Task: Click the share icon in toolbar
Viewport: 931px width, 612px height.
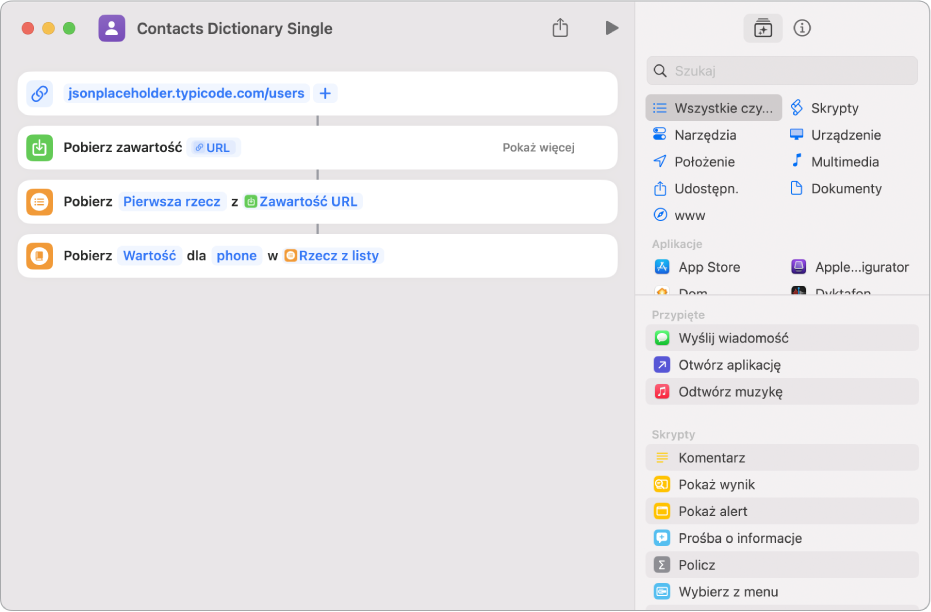Action: click(x=560, y=29)
